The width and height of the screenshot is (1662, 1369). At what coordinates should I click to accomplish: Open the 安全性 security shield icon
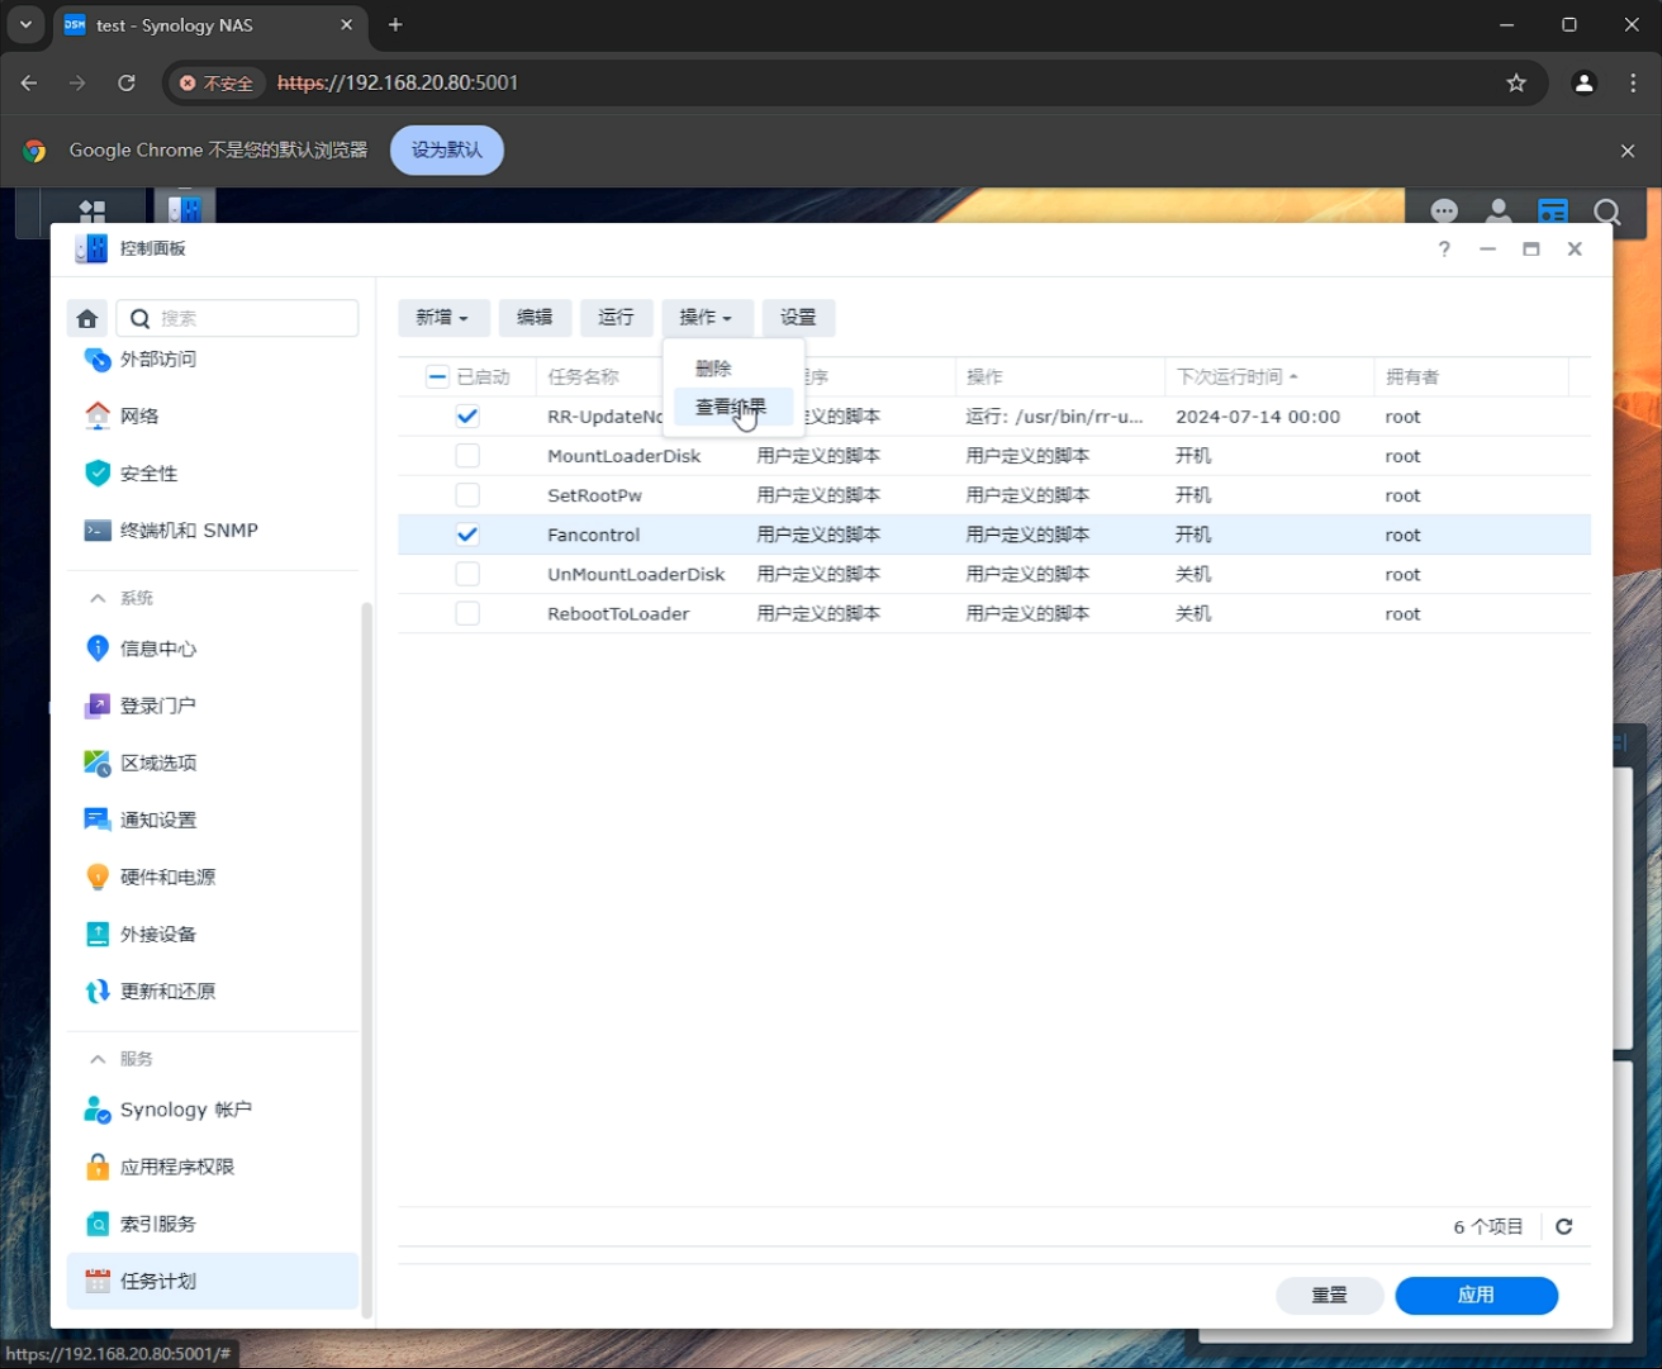tap(97, 473)
